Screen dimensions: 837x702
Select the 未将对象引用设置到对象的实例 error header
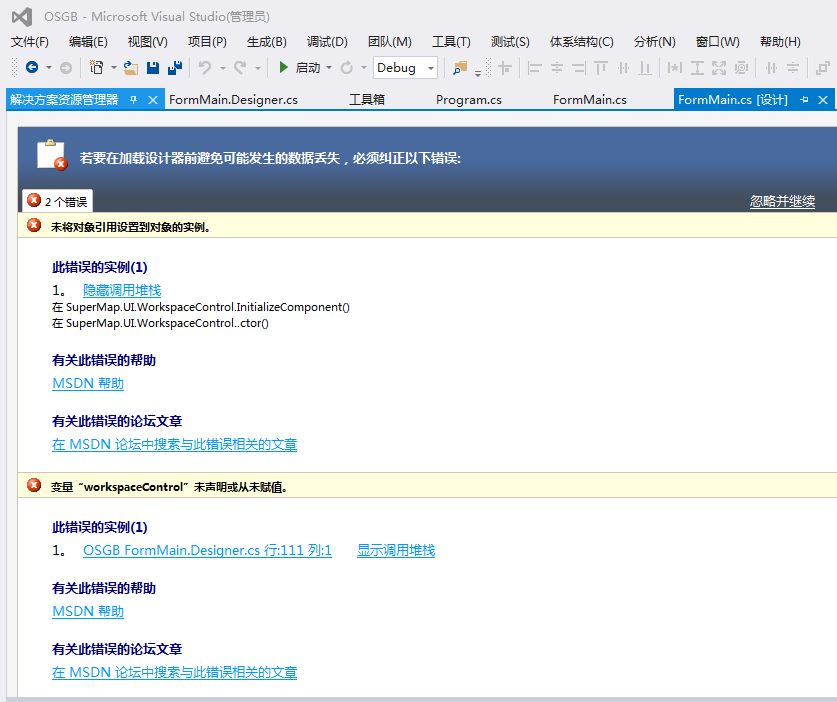coord(427,226)
